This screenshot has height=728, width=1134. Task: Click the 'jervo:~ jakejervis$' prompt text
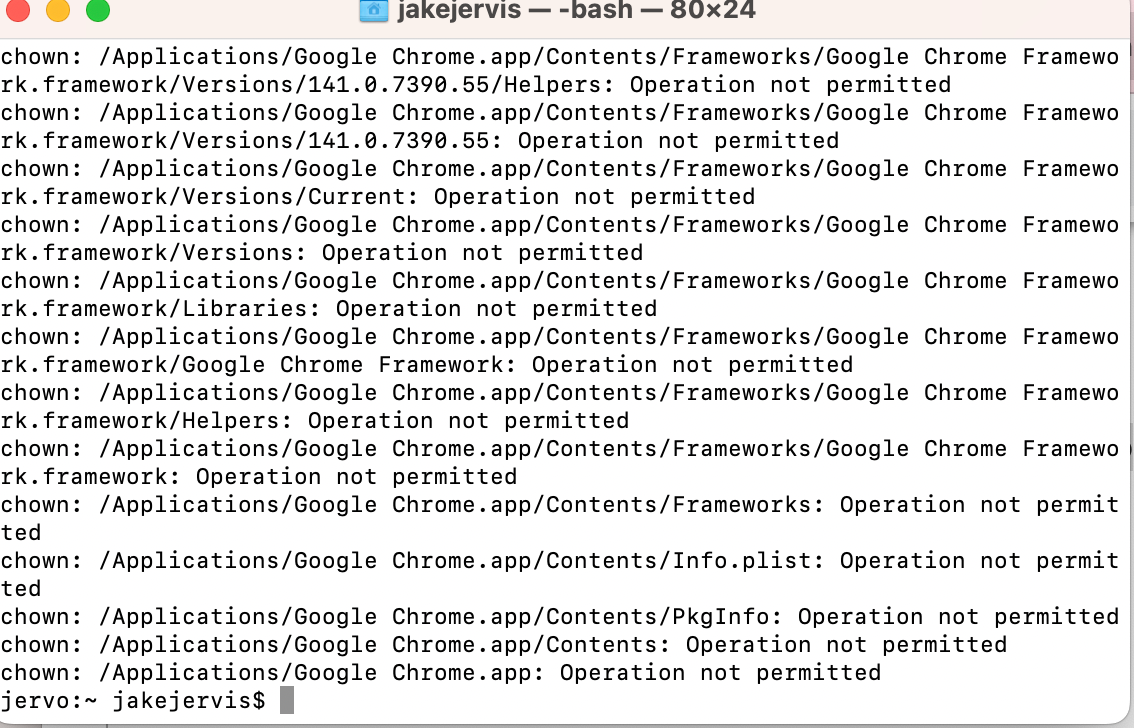pos(133,701)
